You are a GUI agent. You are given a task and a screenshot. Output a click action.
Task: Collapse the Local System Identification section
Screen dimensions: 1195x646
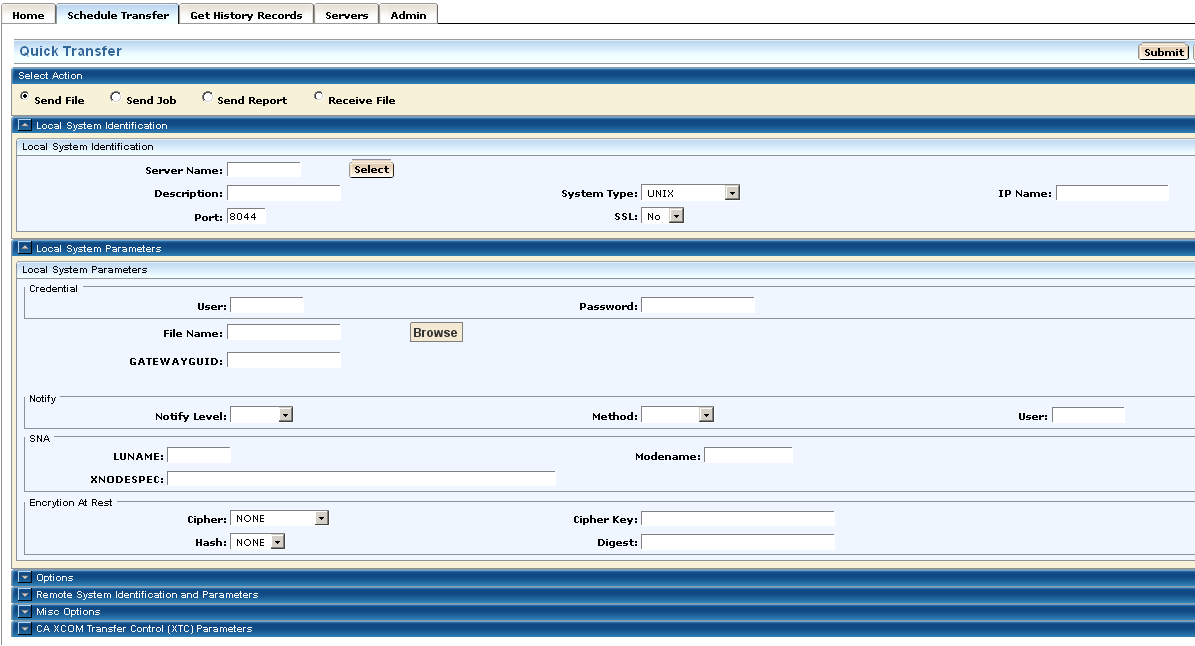coord(25,126)
